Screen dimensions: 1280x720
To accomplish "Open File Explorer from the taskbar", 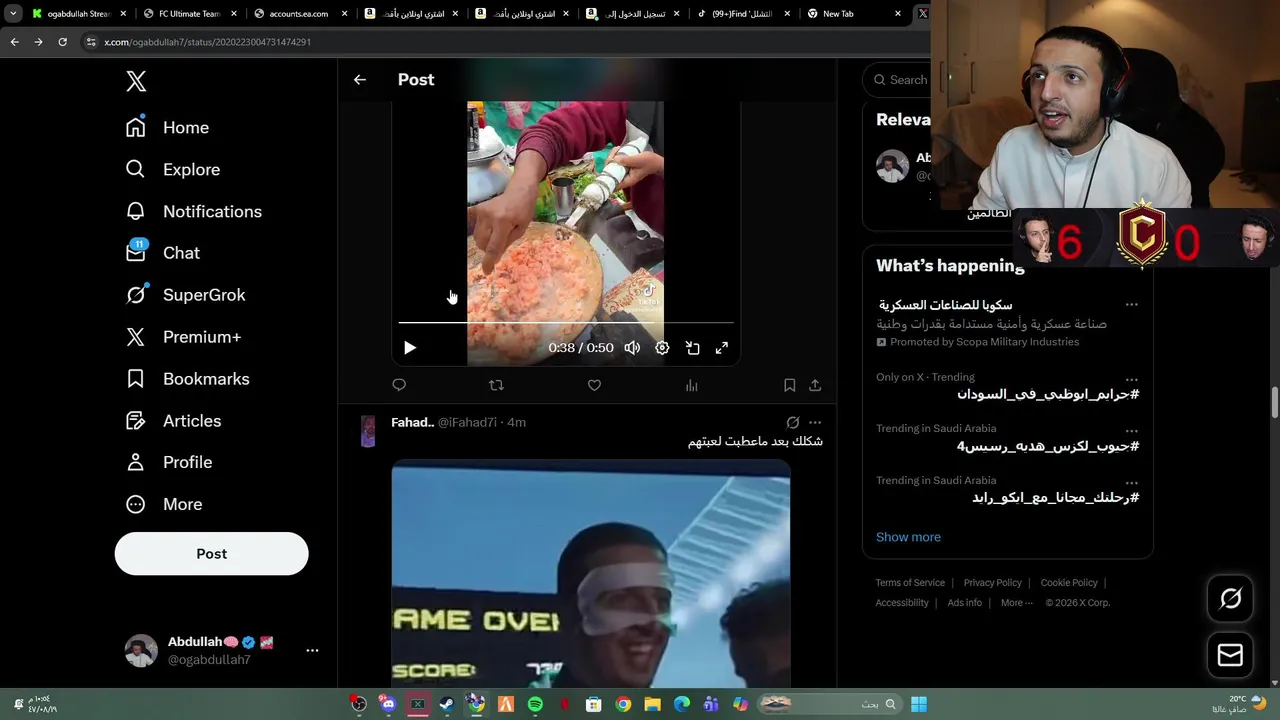I will [652, 704].
